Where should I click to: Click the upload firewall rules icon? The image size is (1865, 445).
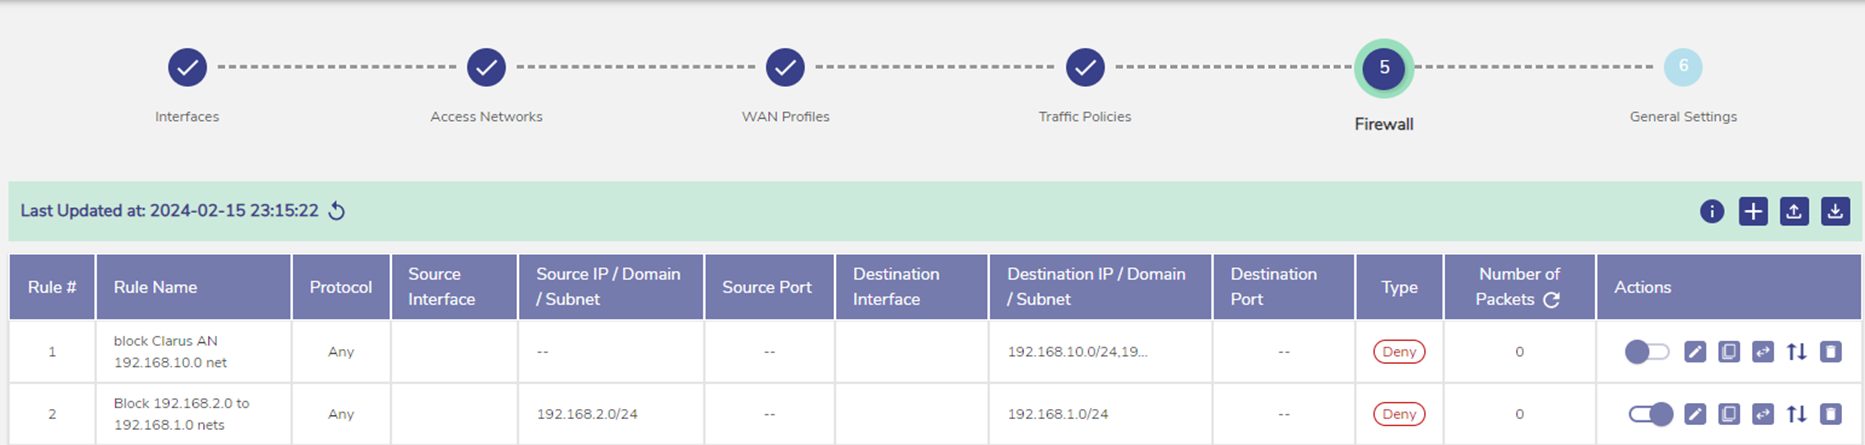coord(1794,211)
